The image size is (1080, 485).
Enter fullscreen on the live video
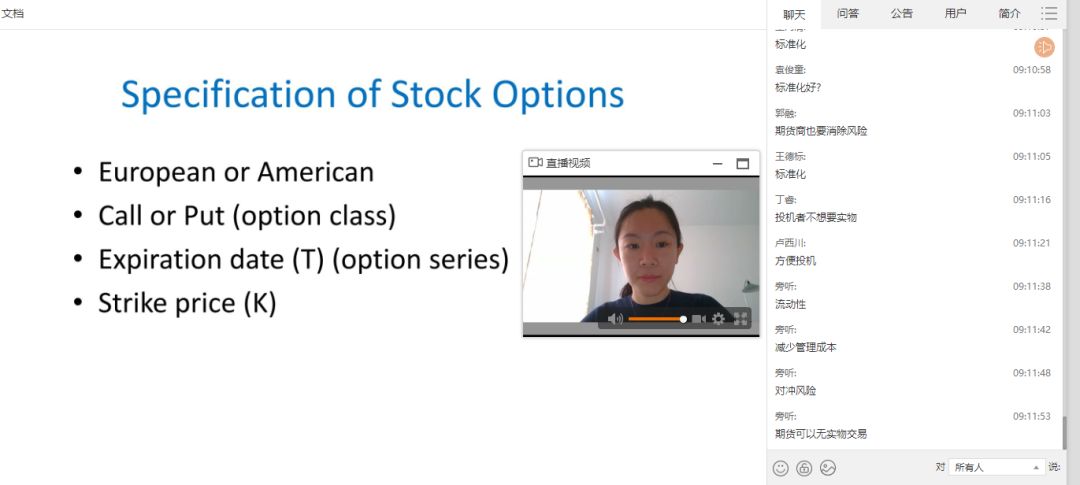click(x=741, y=319)
